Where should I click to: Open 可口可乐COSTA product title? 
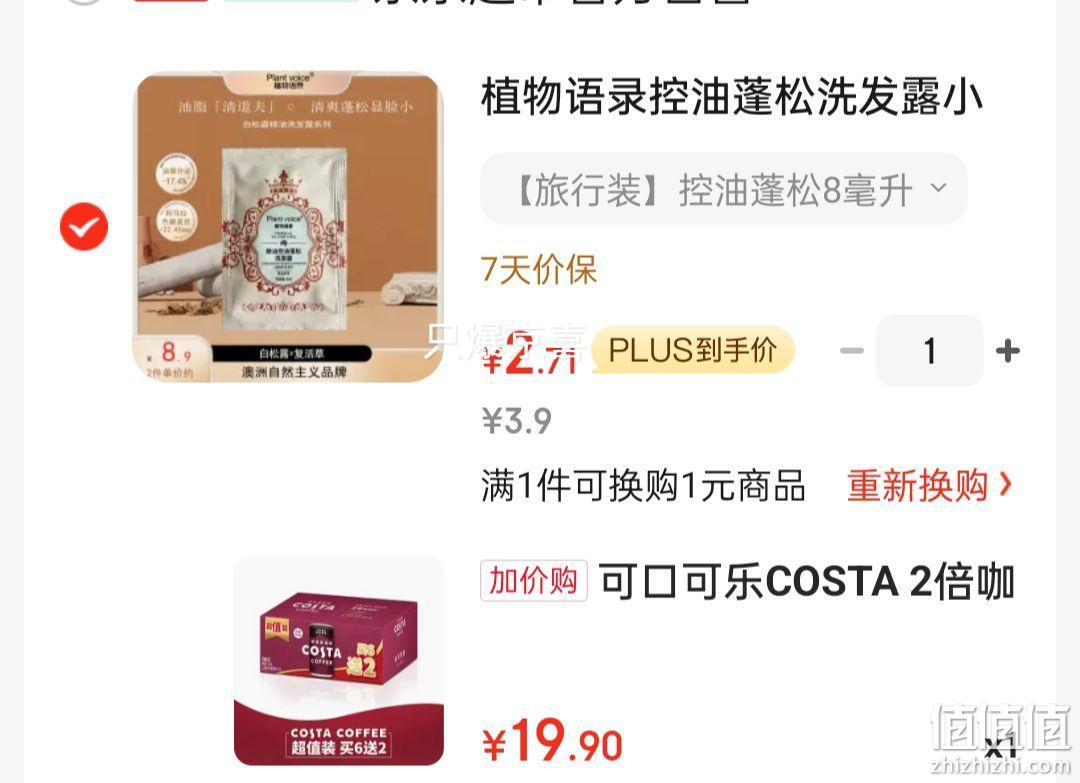[x=807, y=581]
